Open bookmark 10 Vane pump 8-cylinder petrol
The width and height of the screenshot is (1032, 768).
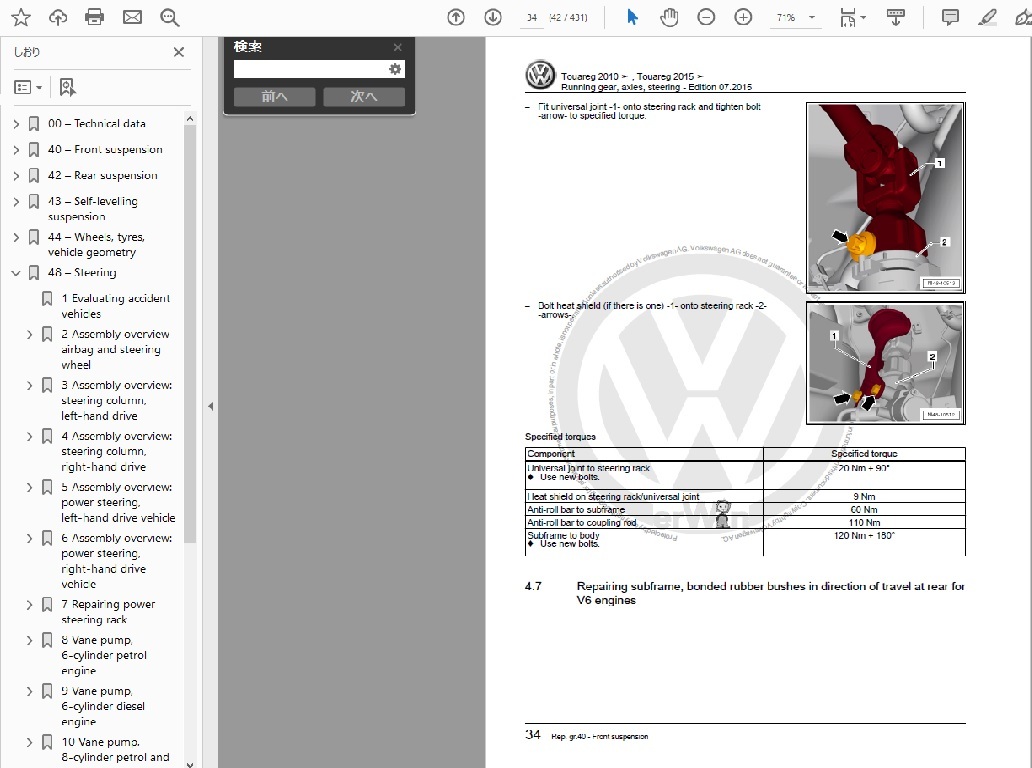coord(115,750)
